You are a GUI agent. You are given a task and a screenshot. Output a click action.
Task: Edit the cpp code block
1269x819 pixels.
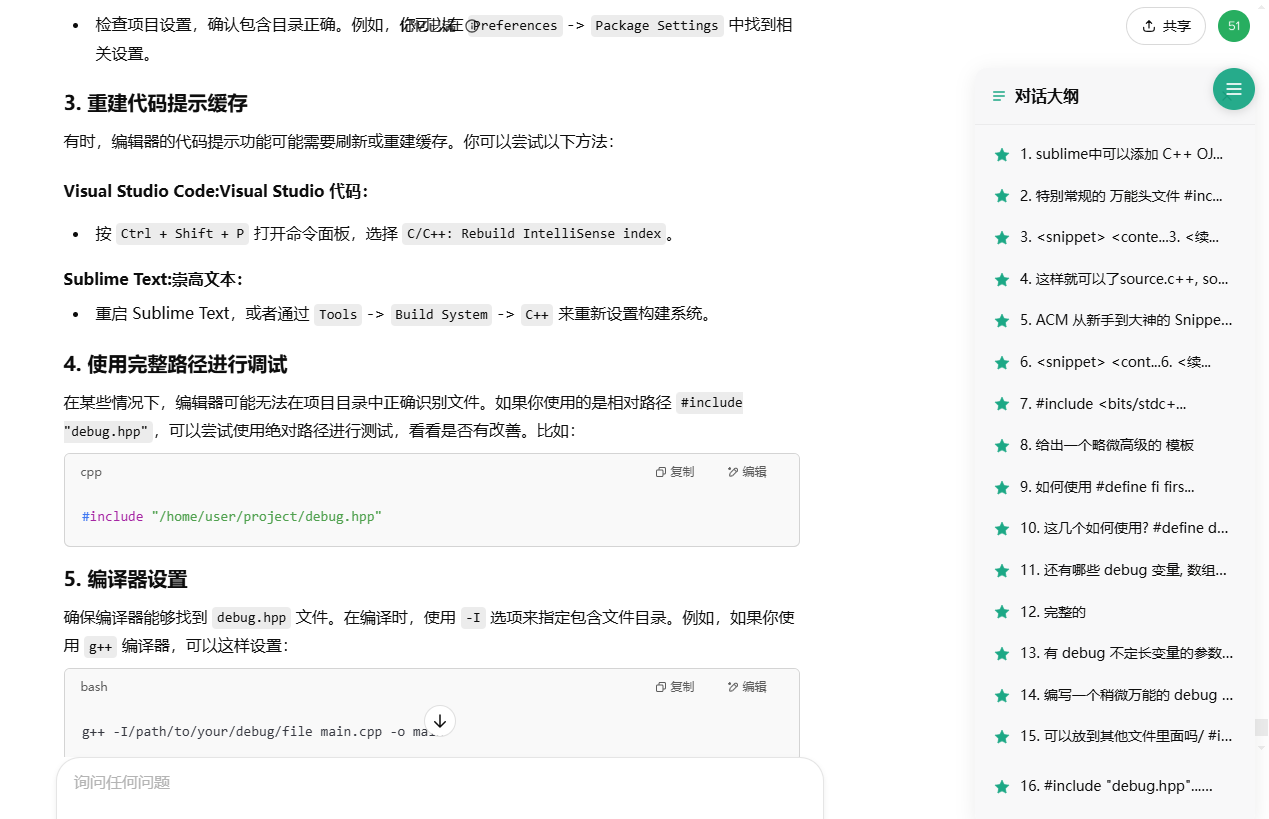click(747, 472)
